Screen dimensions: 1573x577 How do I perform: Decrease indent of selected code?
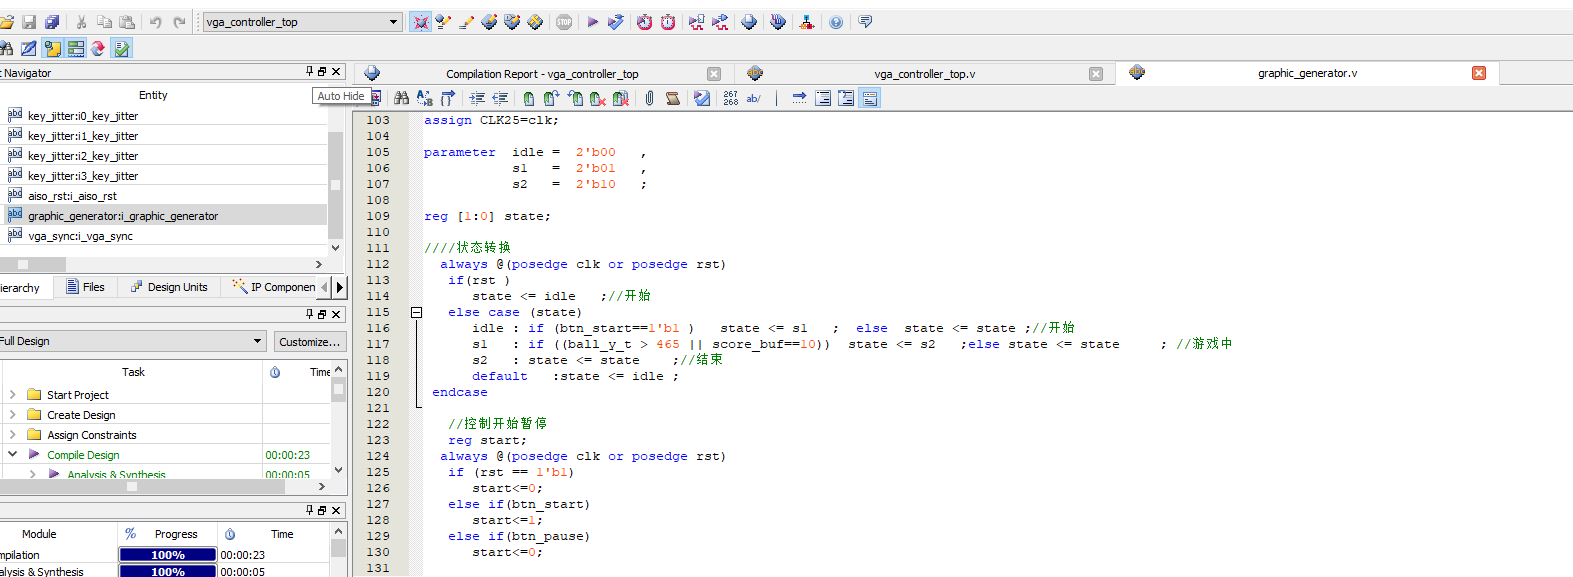pos(500,98)
